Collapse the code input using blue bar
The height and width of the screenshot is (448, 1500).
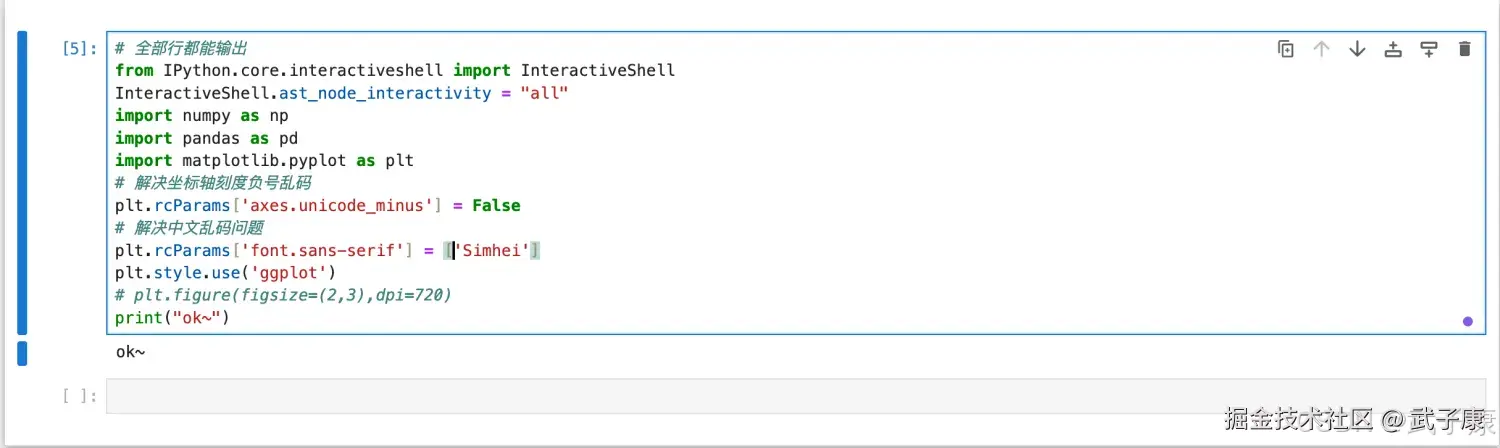coord(22,182)
